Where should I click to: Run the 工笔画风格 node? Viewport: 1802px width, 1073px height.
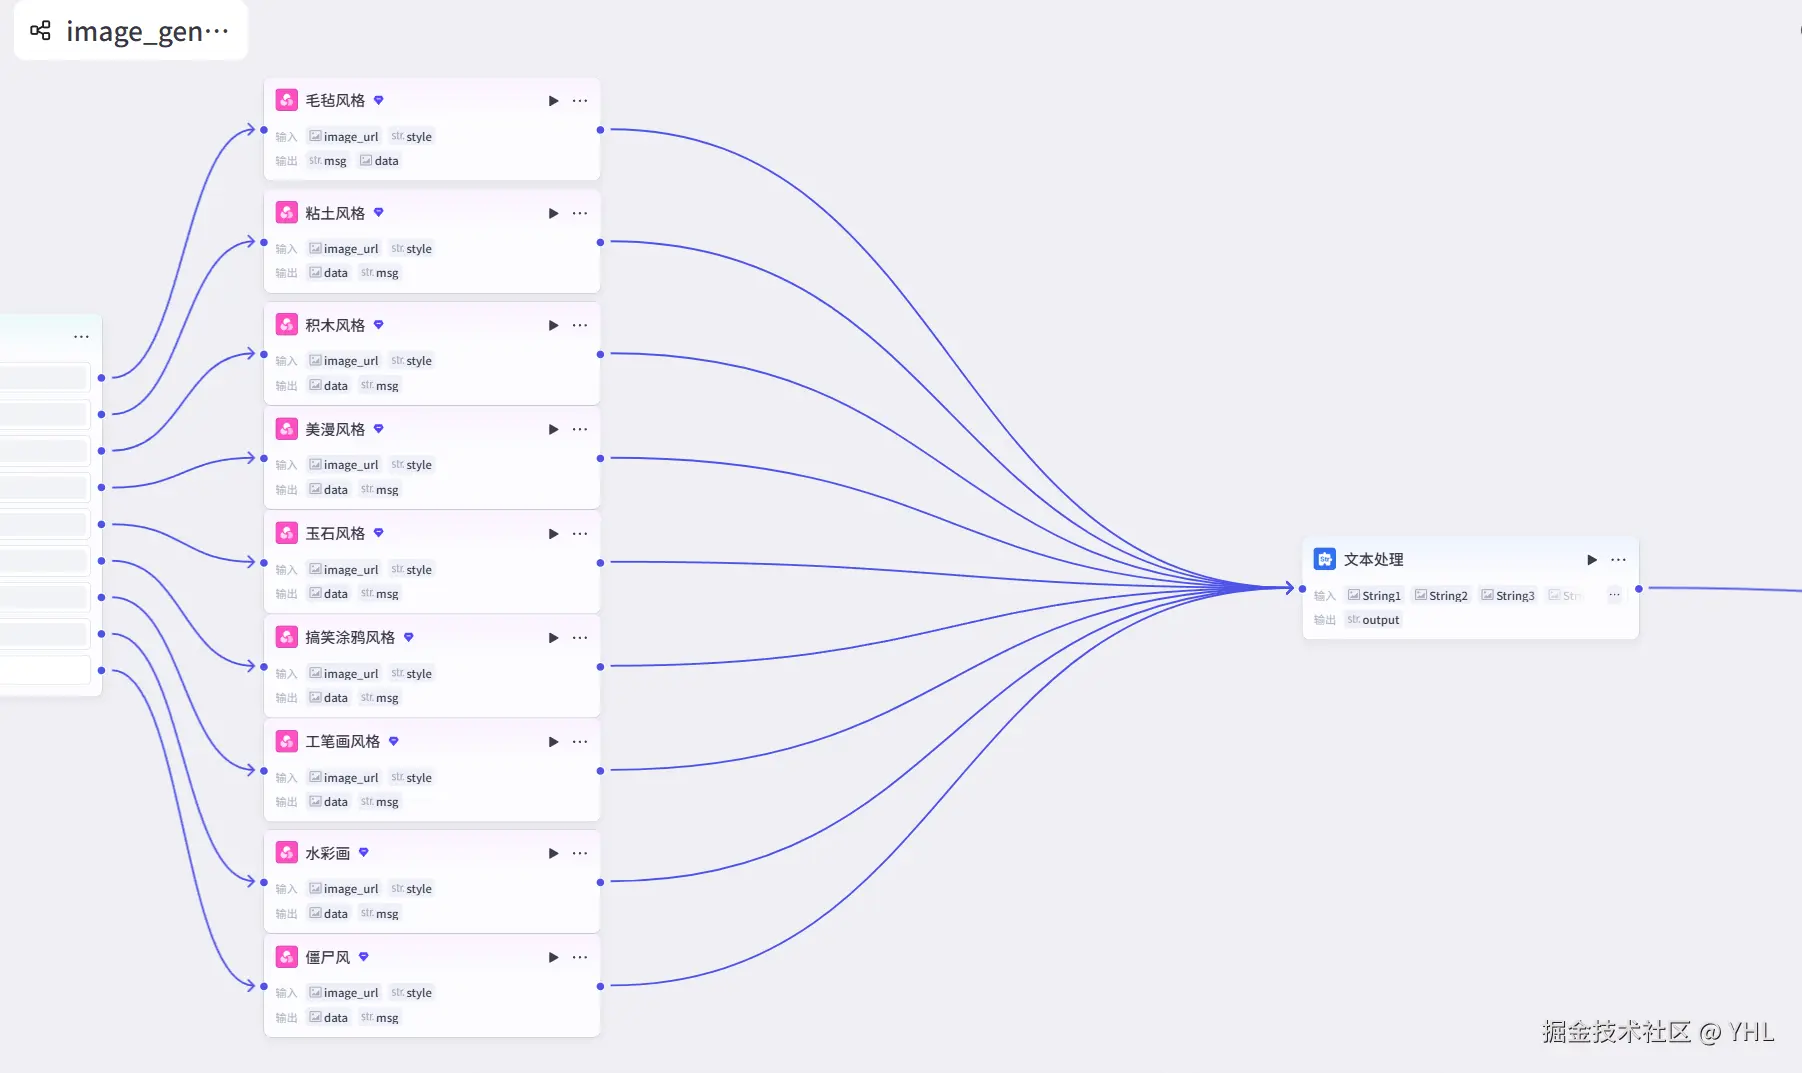pos(553,742)
